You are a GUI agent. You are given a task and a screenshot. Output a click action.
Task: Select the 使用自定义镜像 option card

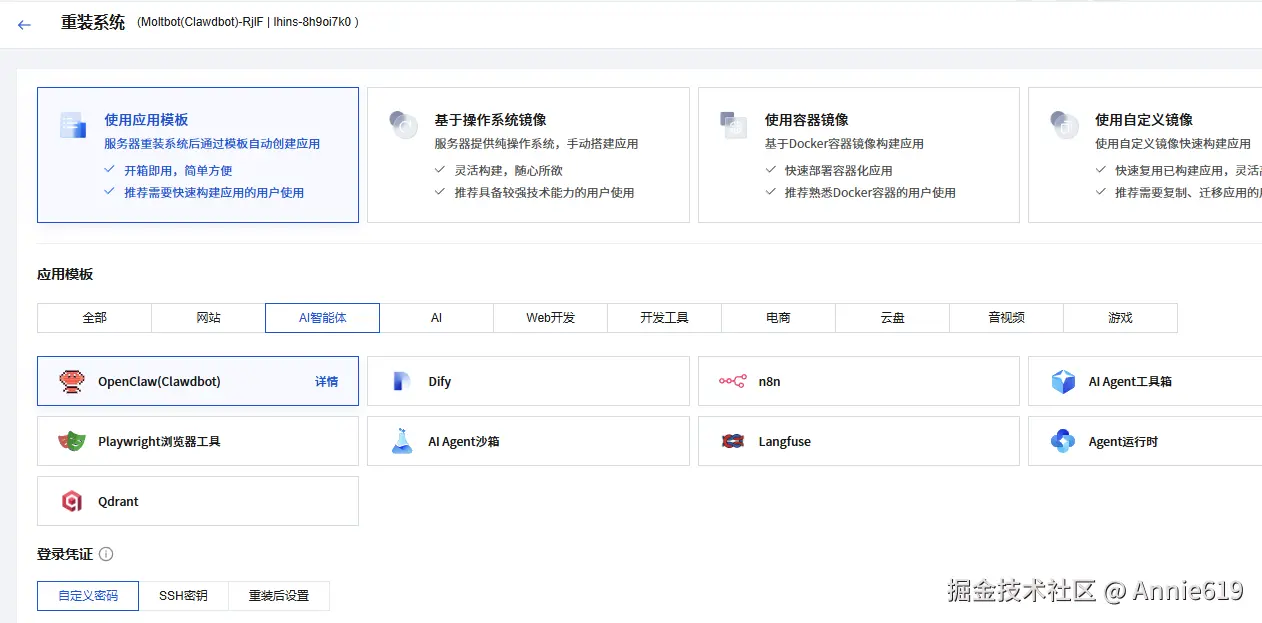coord(1145,154)
